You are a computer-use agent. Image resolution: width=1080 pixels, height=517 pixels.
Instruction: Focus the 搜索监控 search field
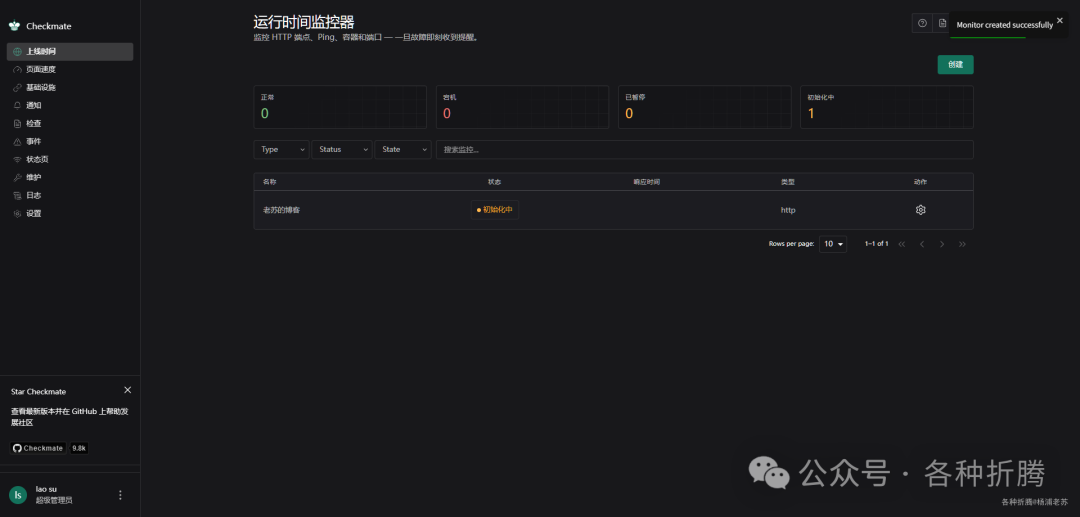coord(705,149)
